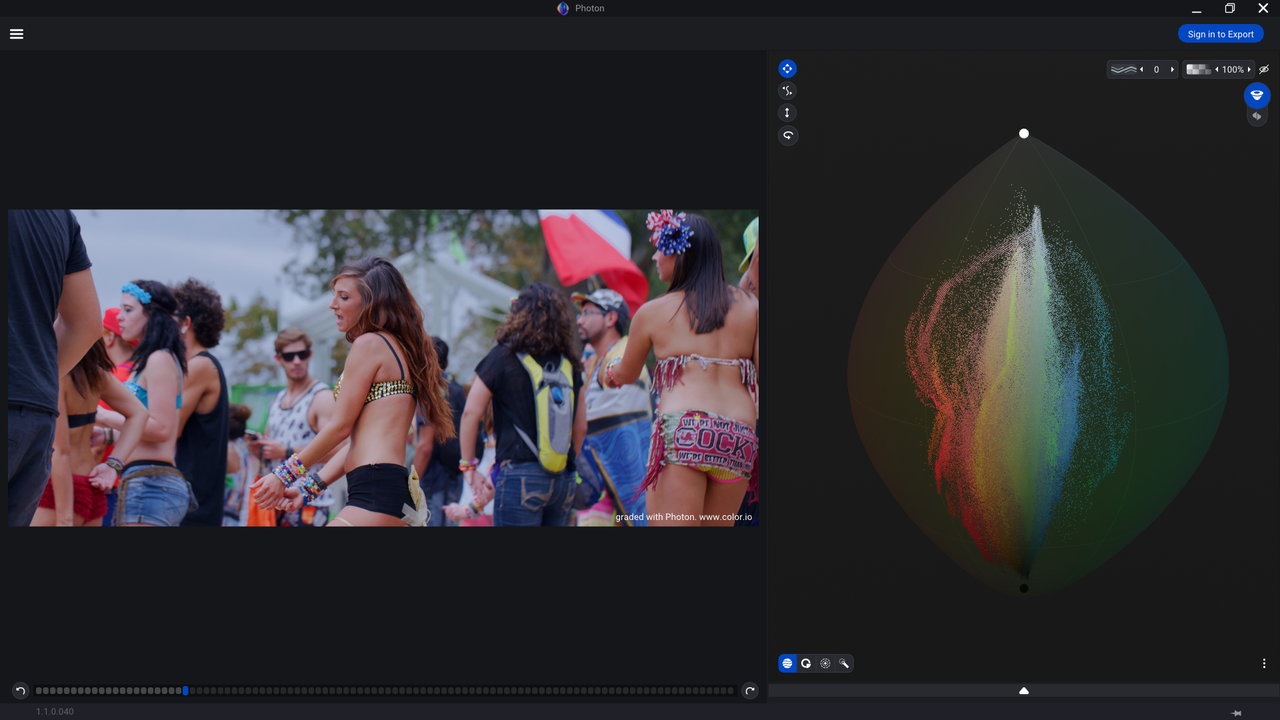
Task: Close the Photon window
Action: click(1263, 8)
